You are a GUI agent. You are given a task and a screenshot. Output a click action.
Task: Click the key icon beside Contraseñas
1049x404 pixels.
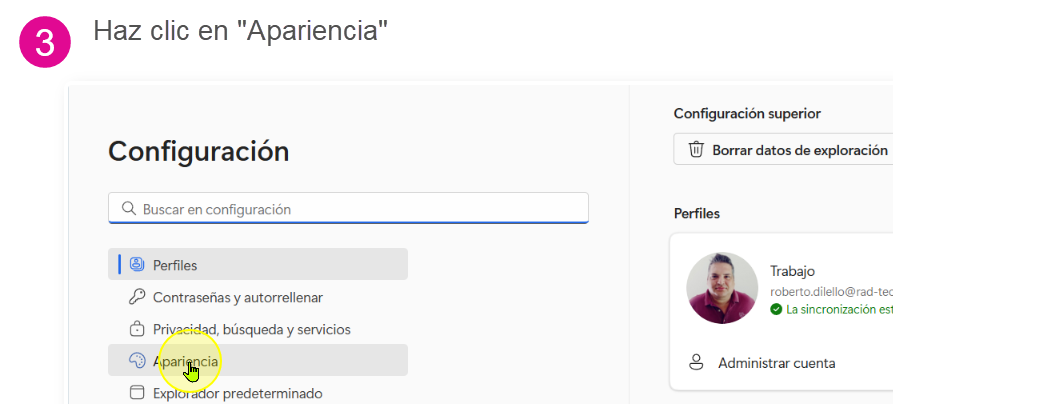[x=137, y=297]
